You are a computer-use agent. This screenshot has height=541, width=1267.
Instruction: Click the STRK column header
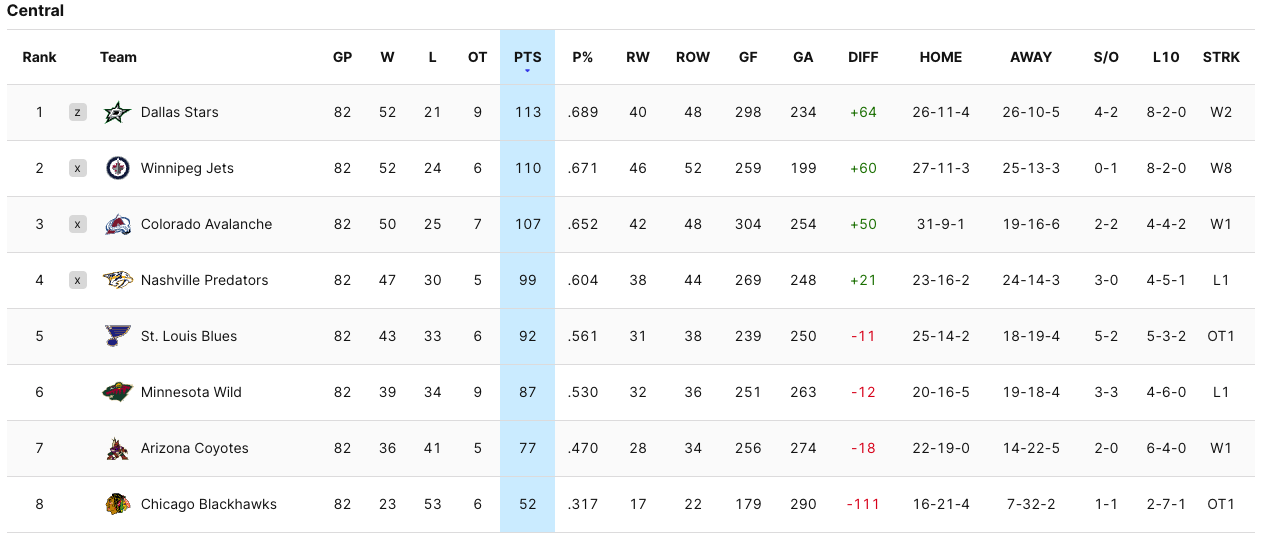pos(1221,57)
